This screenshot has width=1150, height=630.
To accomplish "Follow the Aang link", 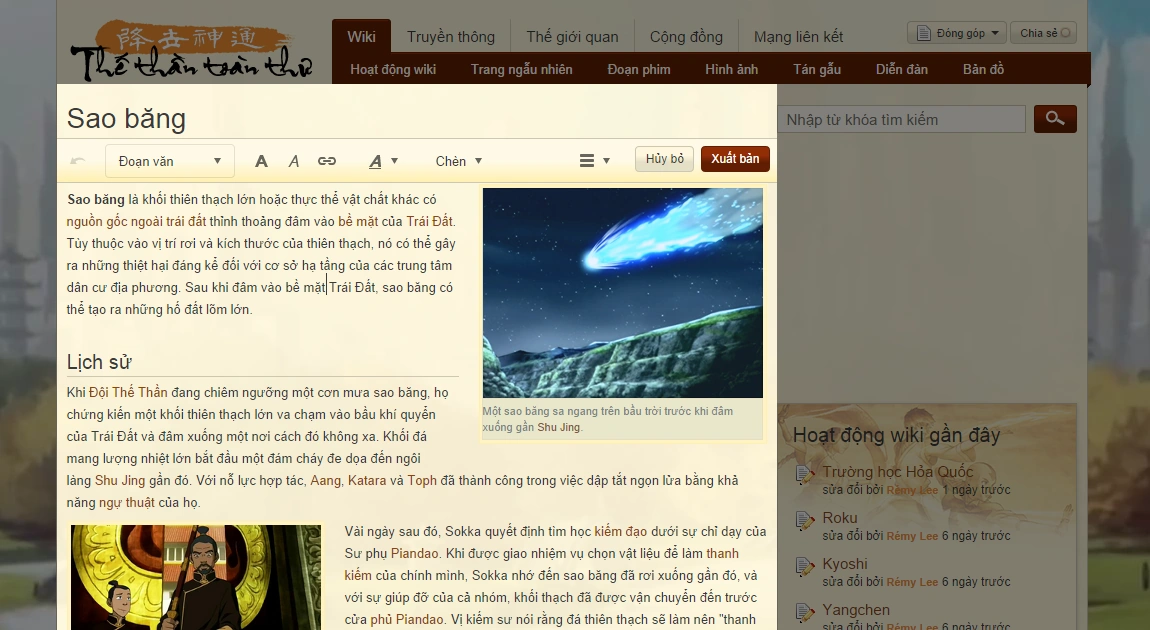I will (326, 480).
